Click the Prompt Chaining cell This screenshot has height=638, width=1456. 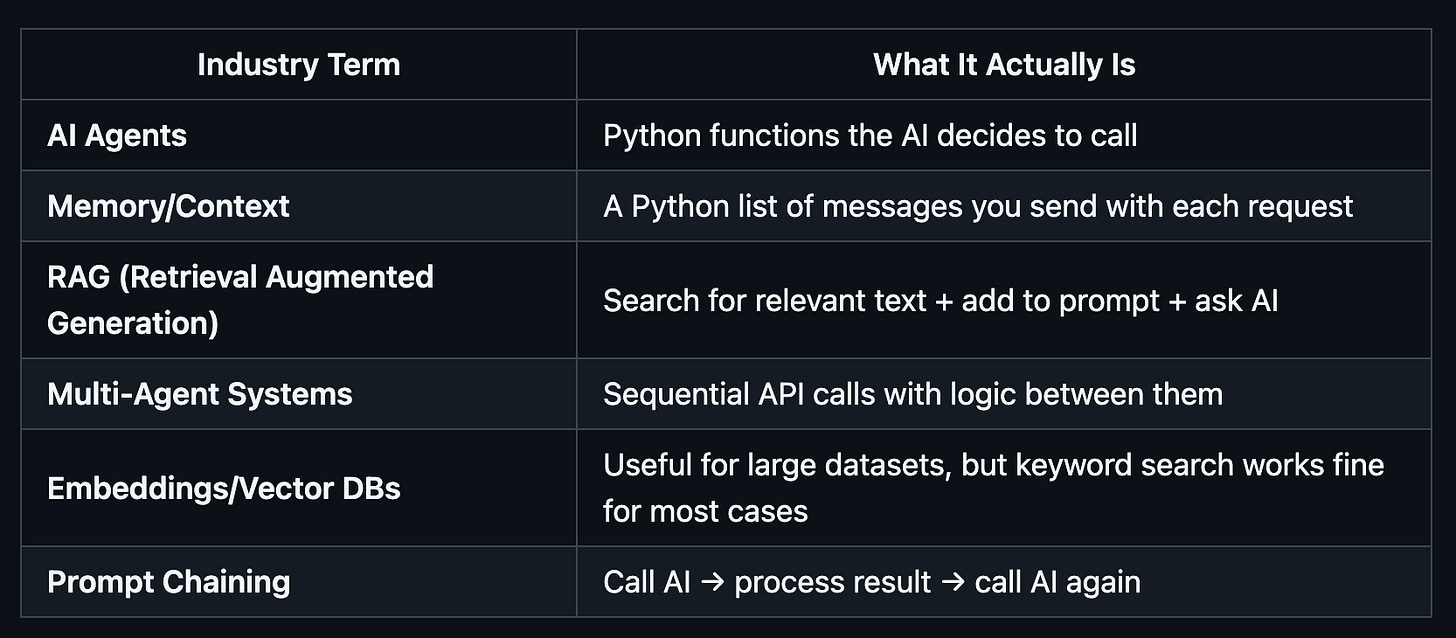click(299, 581)
